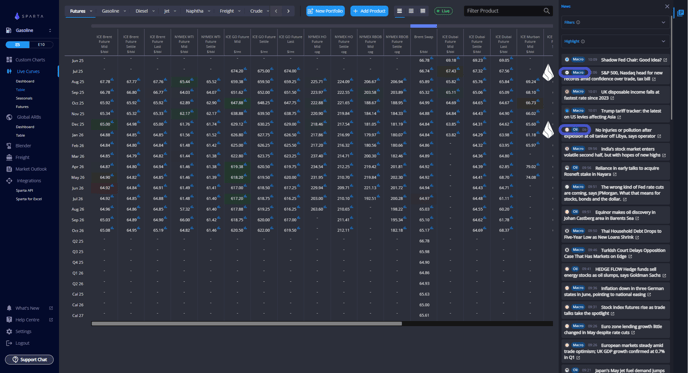Choose the compact row density icon
This screenshot has width=688, height=373.
coord(399,11)
